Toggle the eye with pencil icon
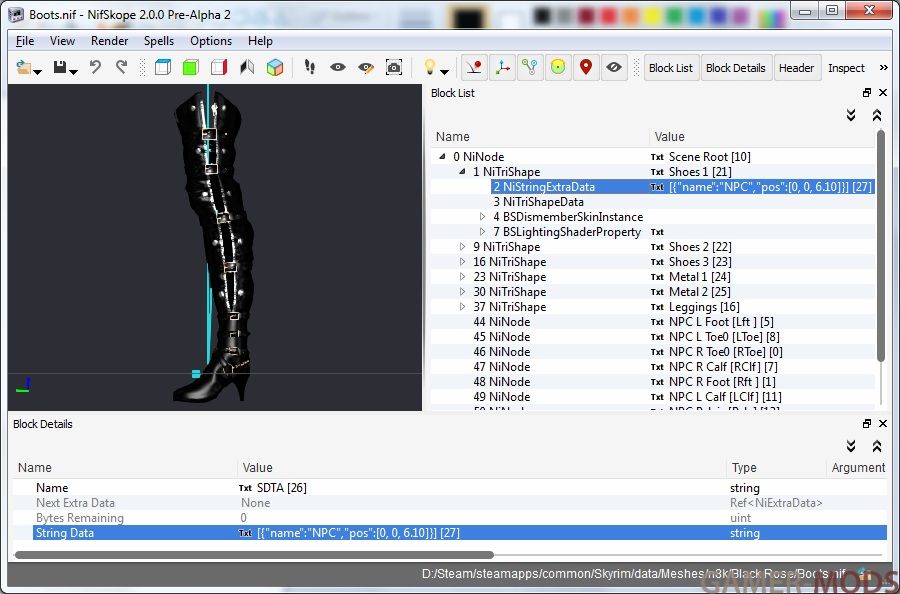This screenshot has width=900, height=594. pyautogui.click(x=366, y=68)
